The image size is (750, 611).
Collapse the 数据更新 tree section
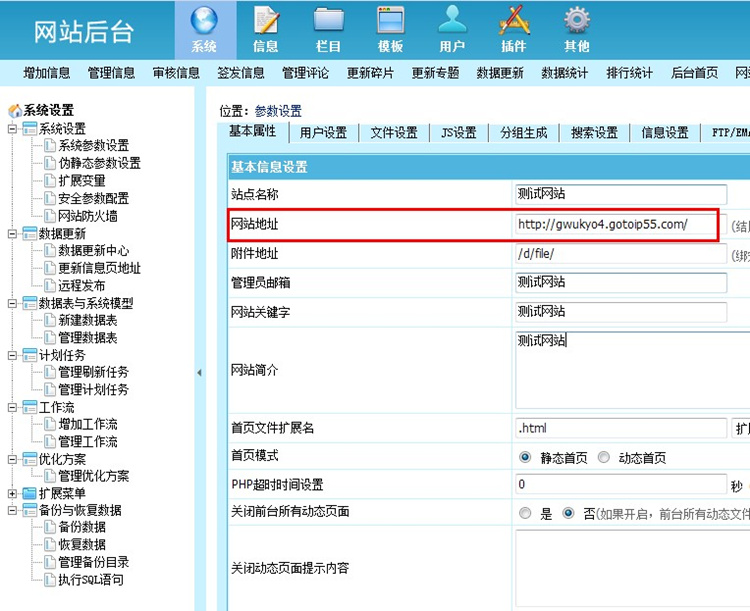coord(12,234)
